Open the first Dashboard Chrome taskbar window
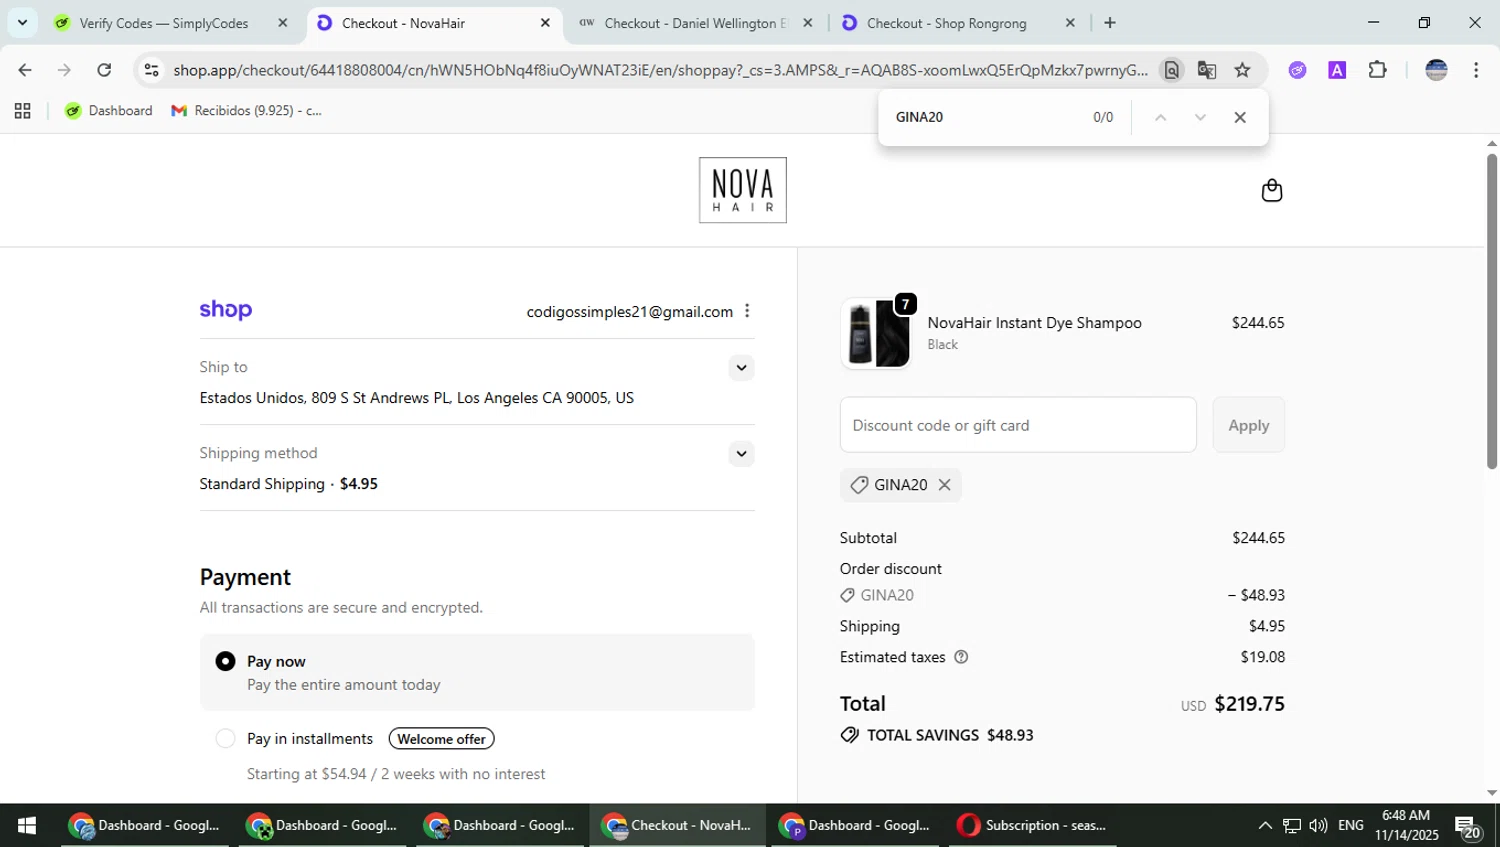Viewport: 1500px width, 847px height. pyautogui.click(x=144, y=825)
